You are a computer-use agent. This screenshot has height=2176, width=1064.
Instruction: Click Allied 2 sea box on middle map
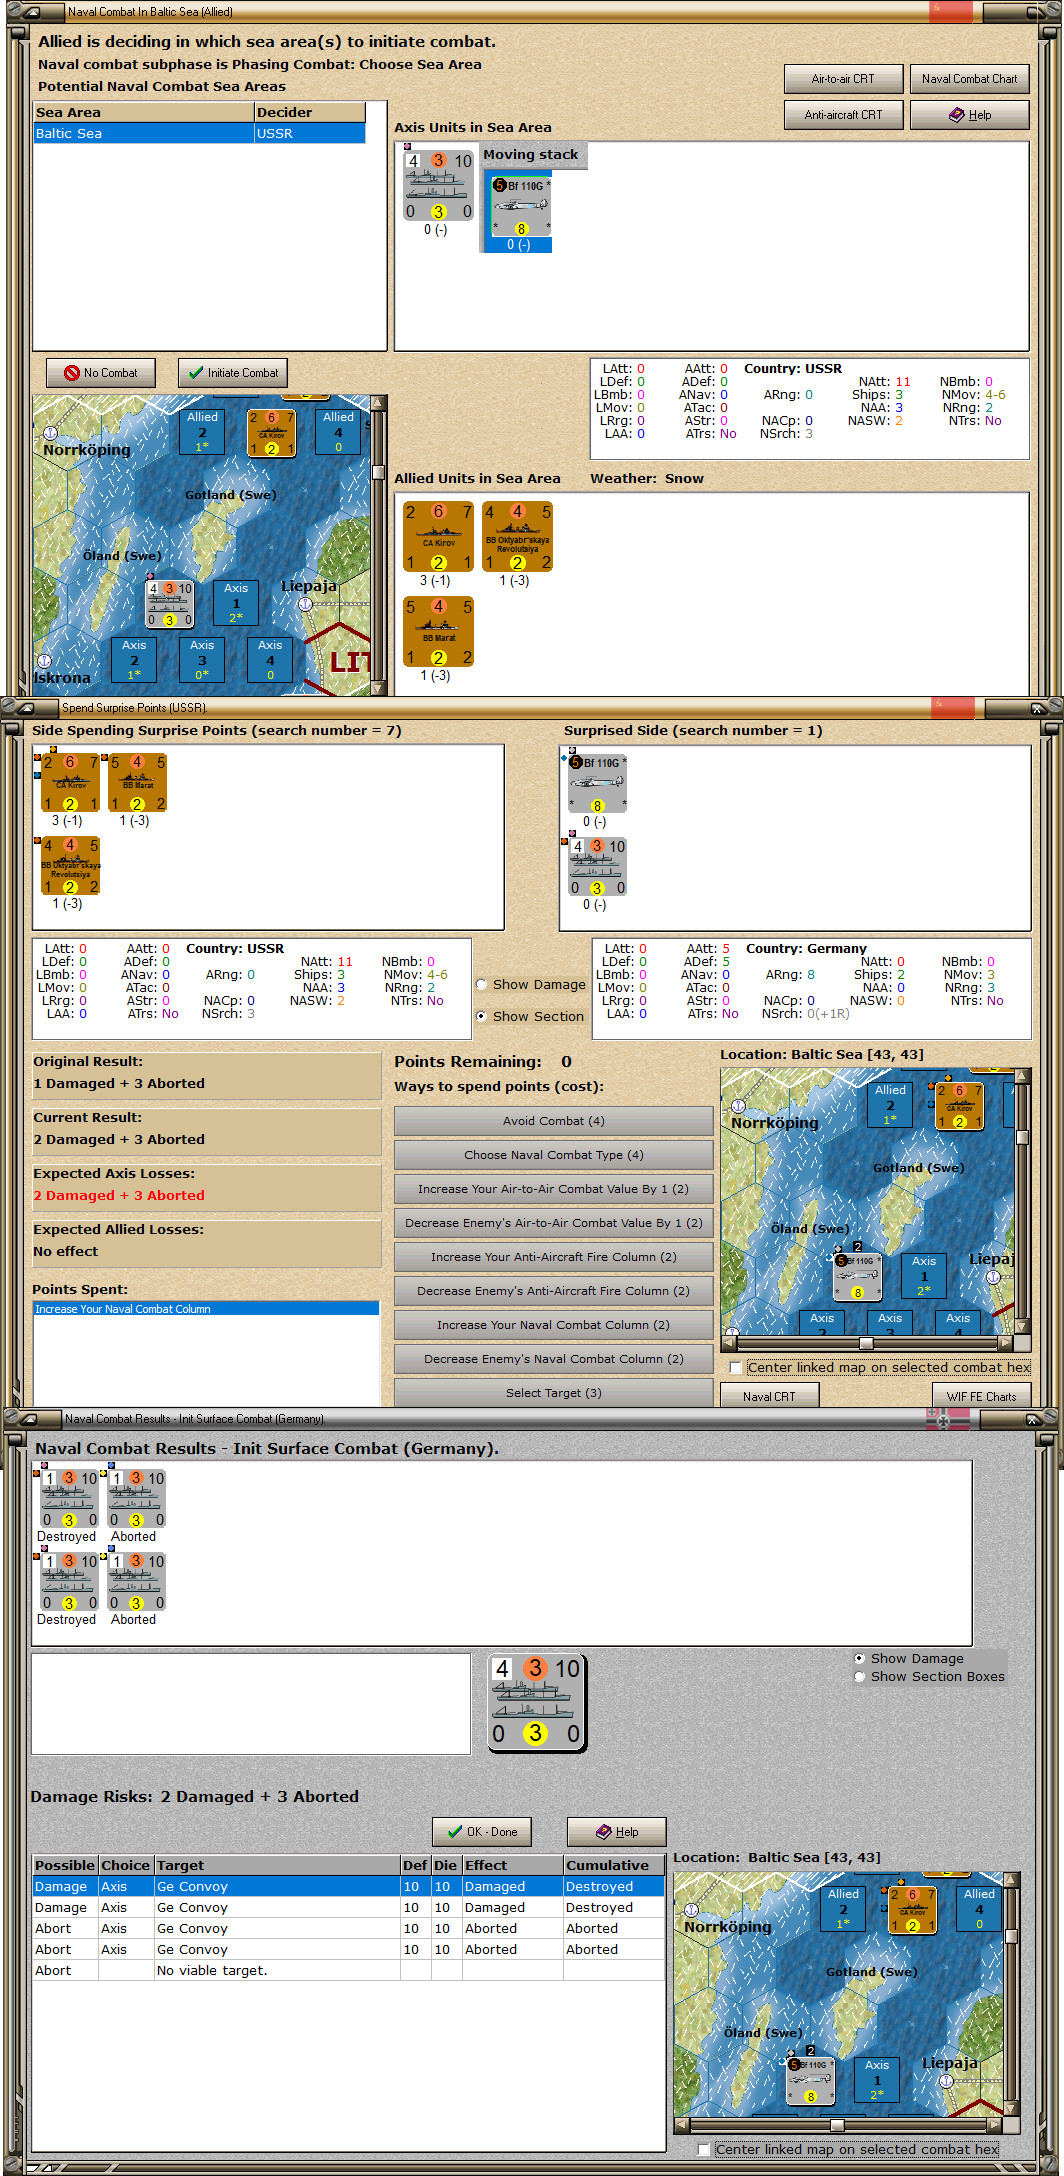point(890,1104)
